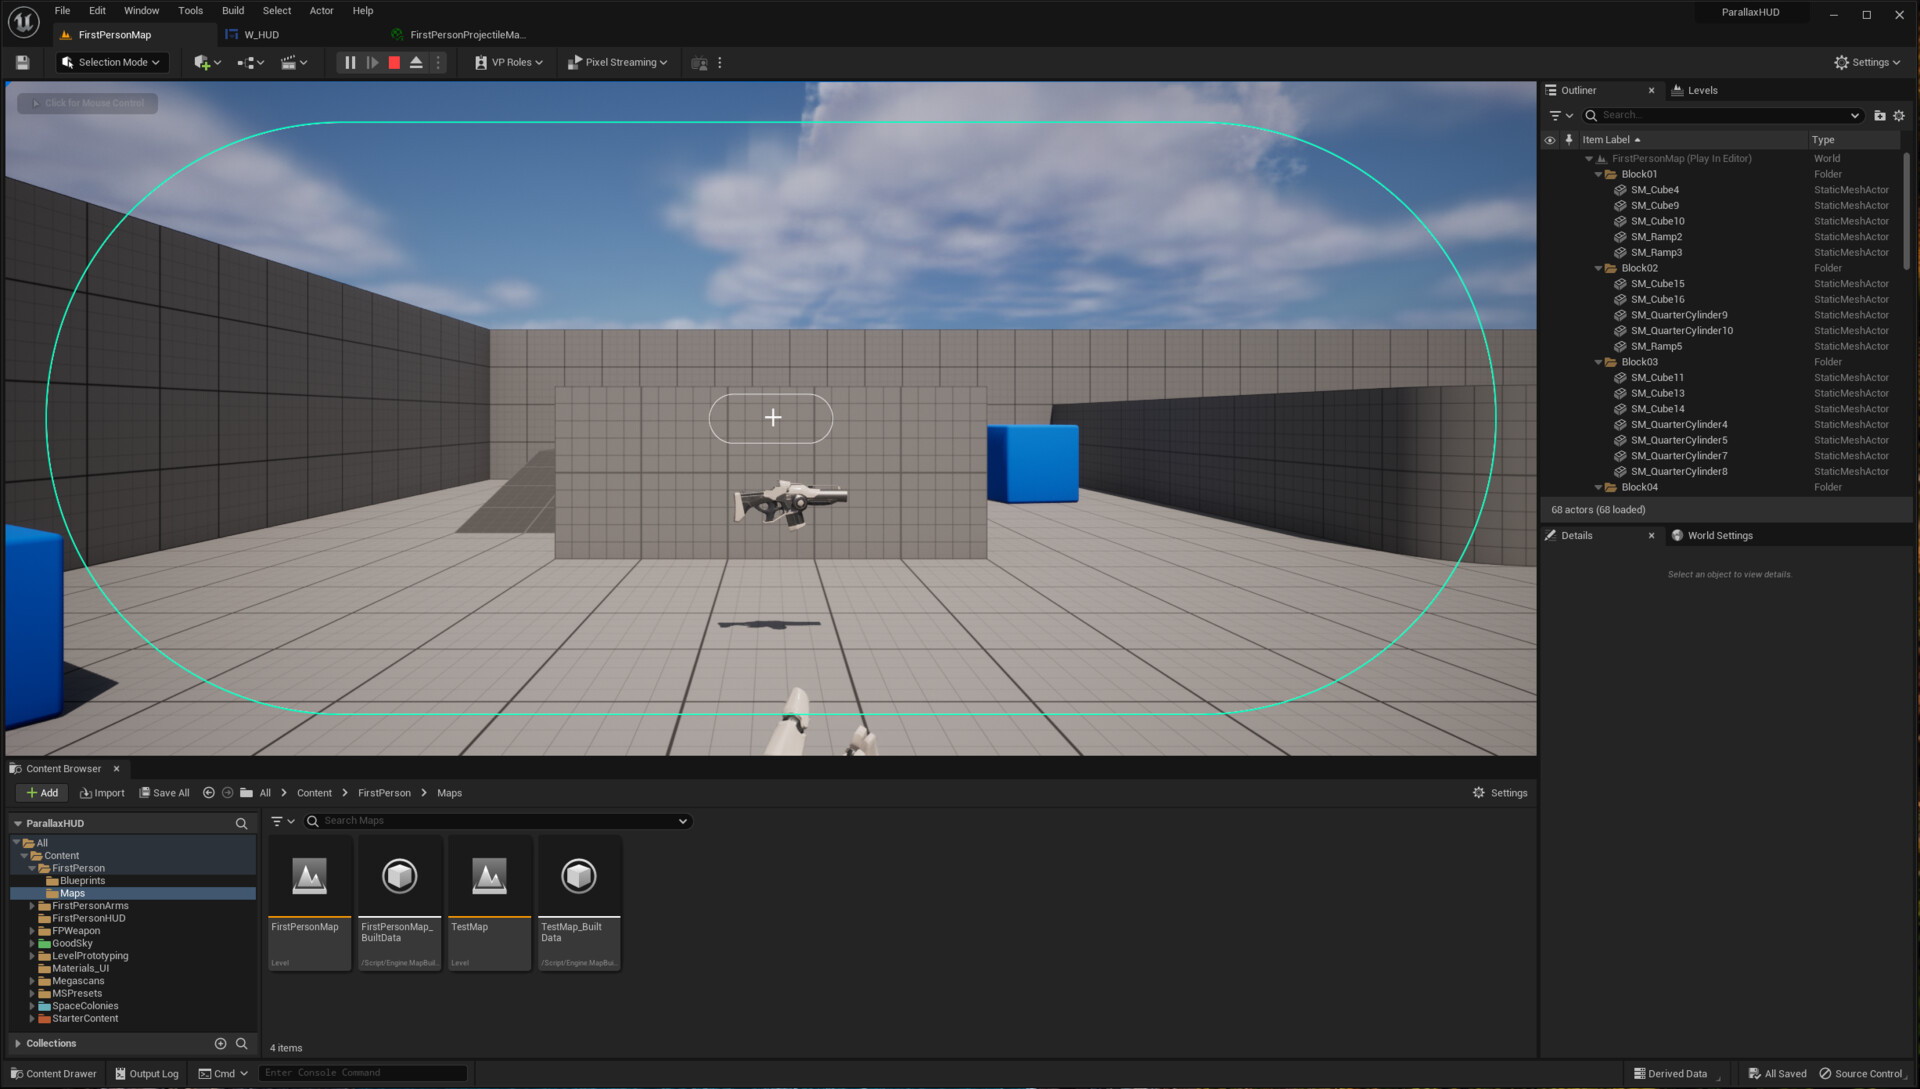Click the Save Current Level icon
This screenshot has width=1920, height=1089.
pos(20,62)
